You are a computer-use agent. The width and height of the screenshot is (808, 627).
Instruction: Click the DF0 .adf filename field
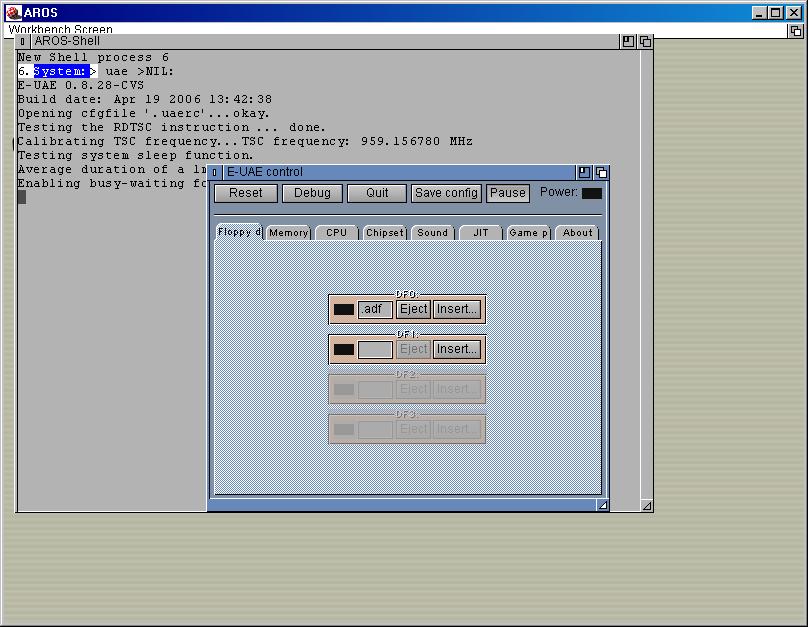coord(375,310)
